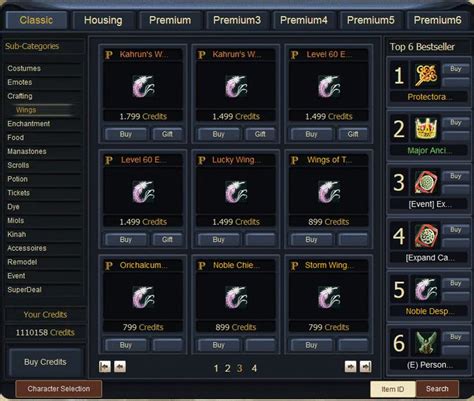Click the winged statue icon in bestseller 6

coord(426,343)
